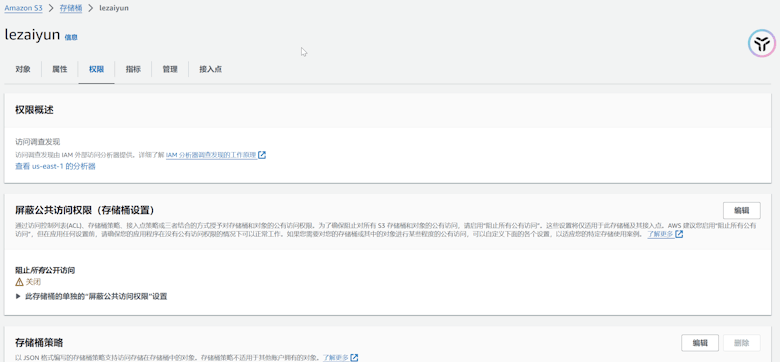
Task: Click external-link icon in 存储桶策略 description
Action: (354, 357)
